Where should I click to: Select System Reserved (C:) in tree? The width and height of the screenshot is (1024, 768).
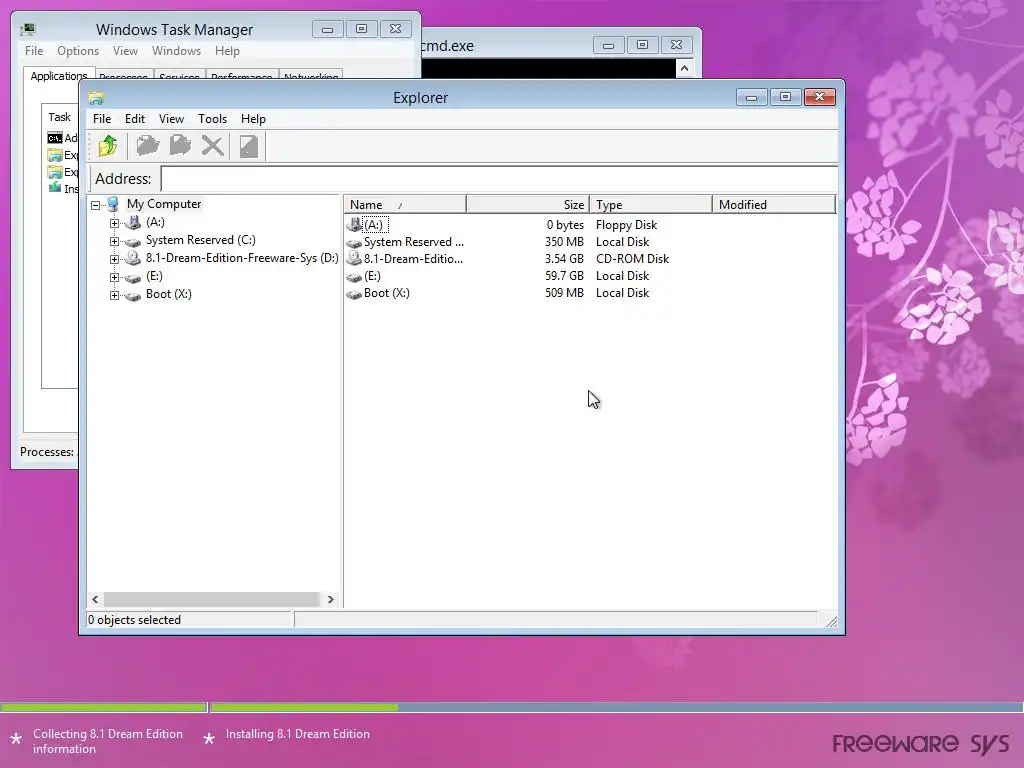(200, 240)
